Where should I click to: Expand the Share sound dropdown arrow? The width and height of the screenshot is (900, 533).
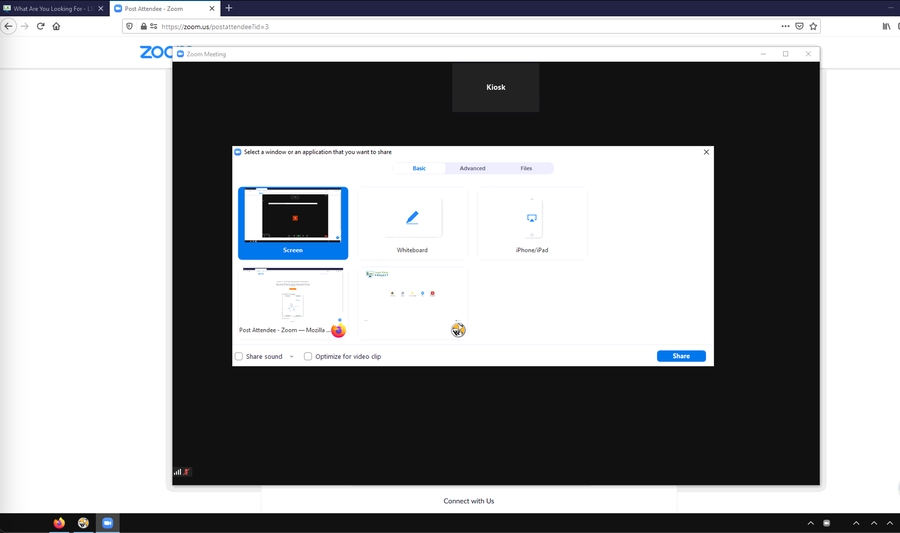292,356
